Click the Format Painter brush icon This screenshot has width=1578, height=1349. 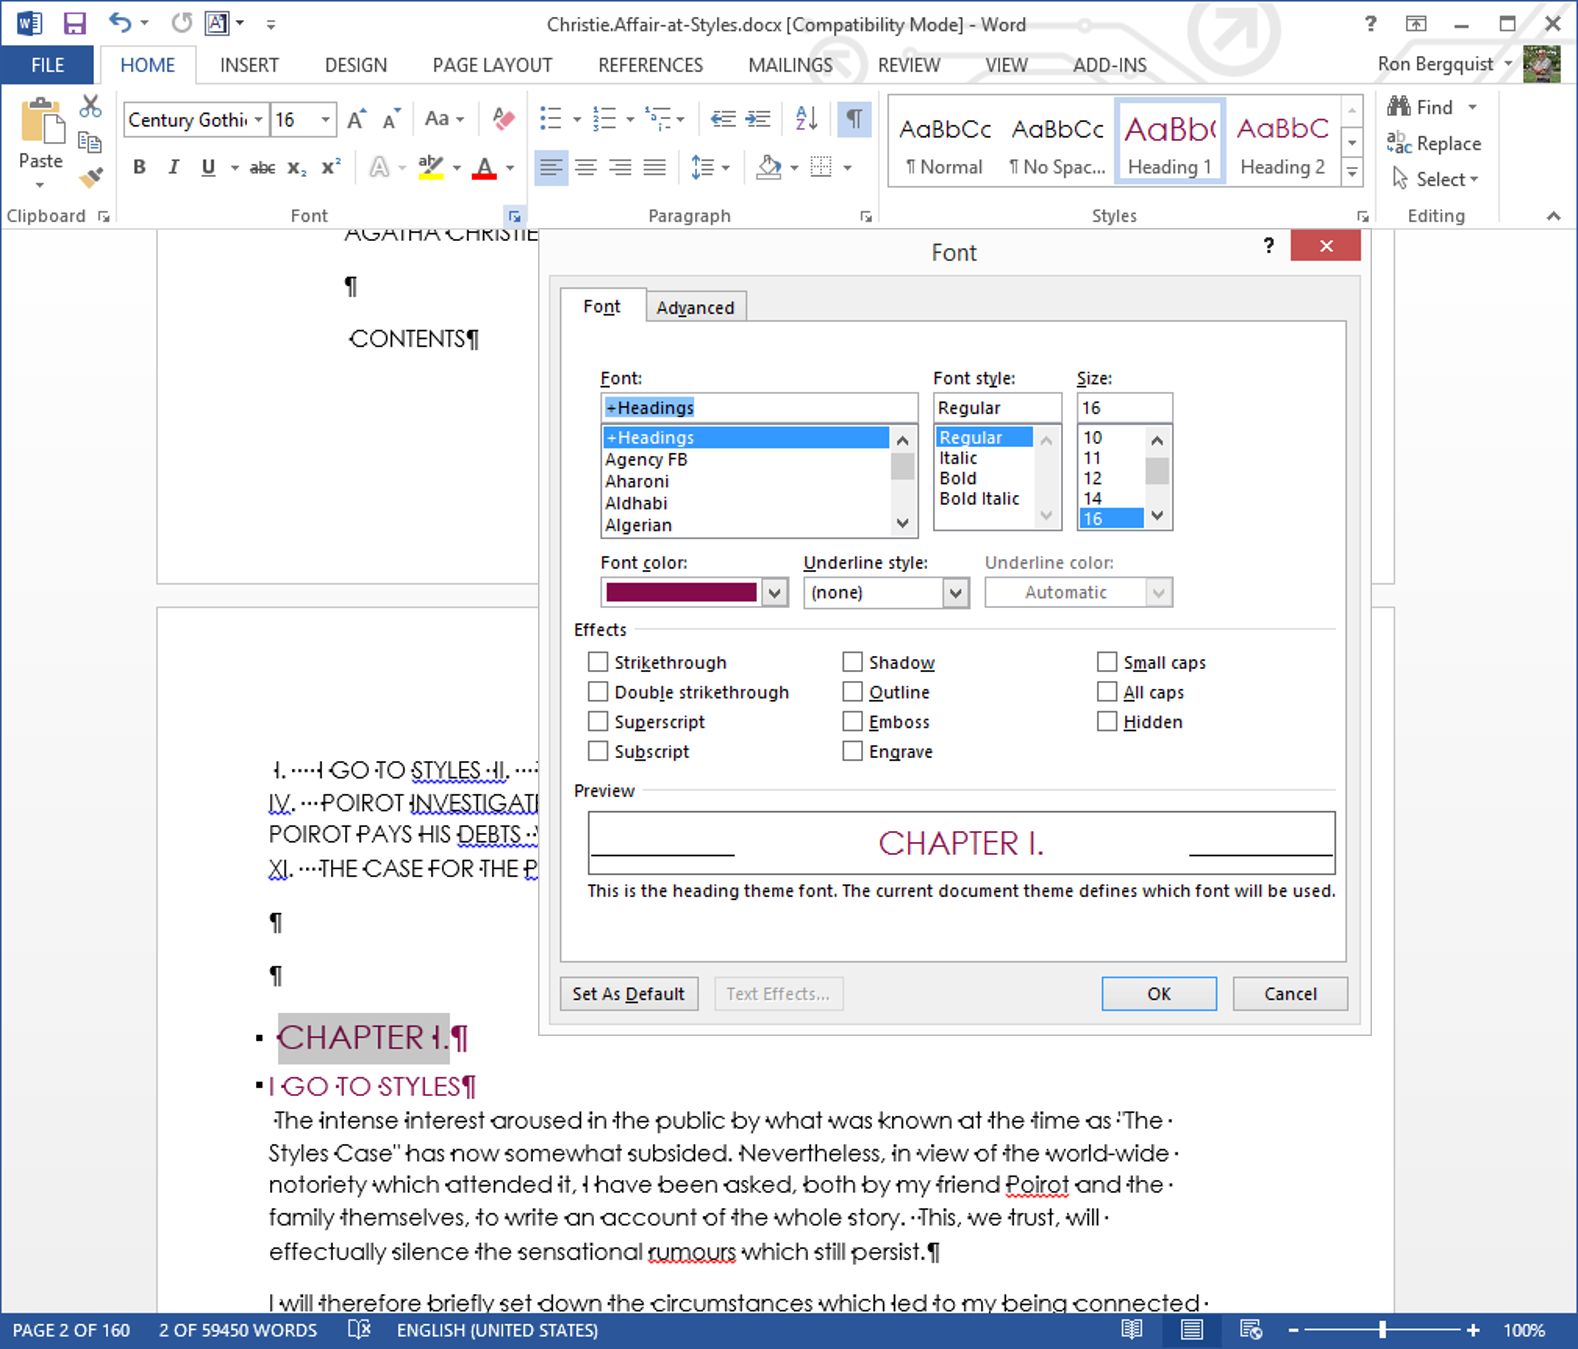(91, 178)
